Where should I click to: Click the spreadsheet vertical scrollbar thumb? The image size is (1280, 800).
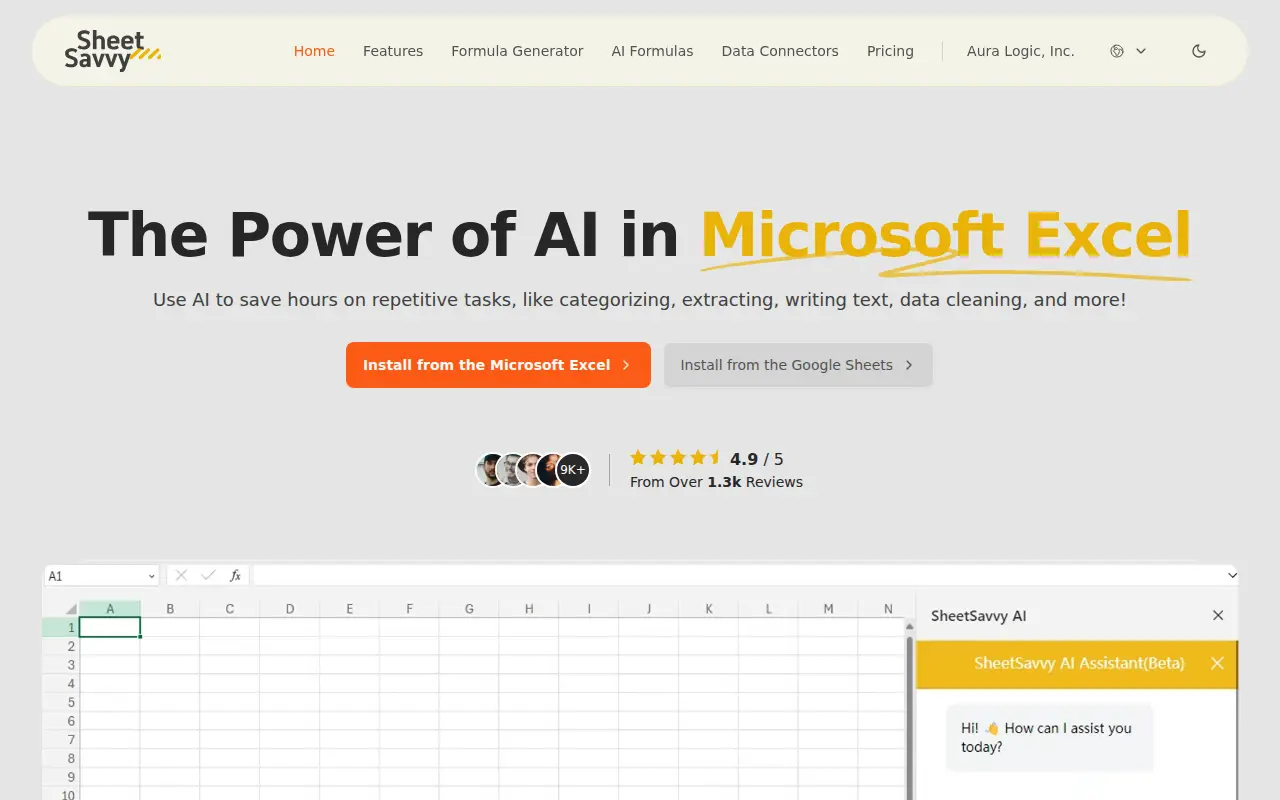pos(909,718)
